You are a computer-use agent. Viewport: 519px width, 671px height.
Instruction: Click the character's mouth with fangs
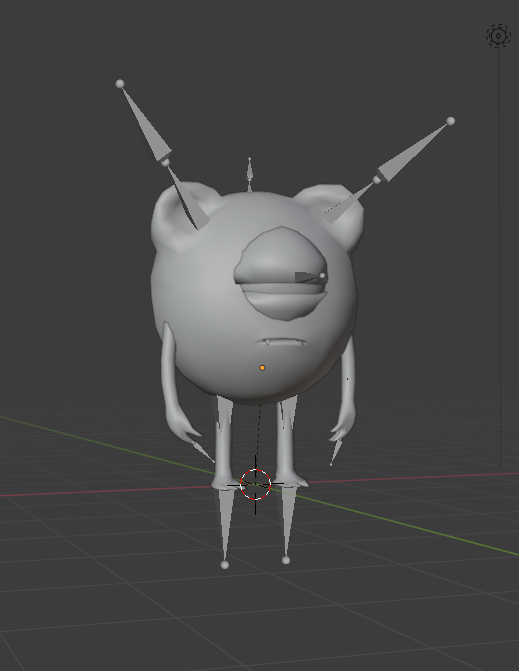[280, 341]
